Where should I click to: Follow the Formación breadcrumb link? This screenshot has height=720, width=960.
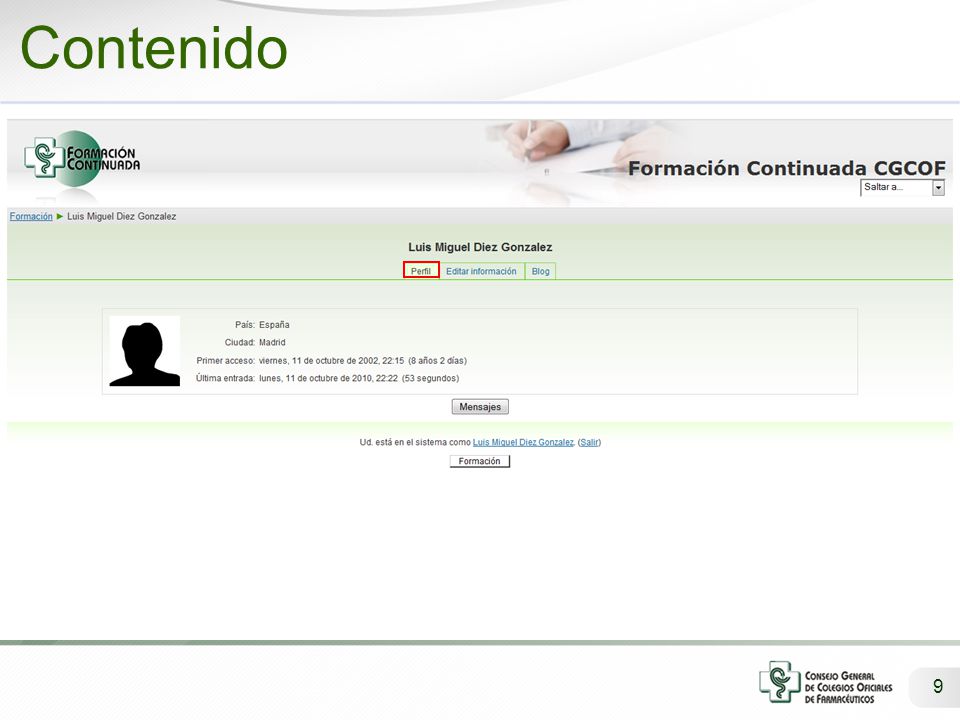coord(31,216)
